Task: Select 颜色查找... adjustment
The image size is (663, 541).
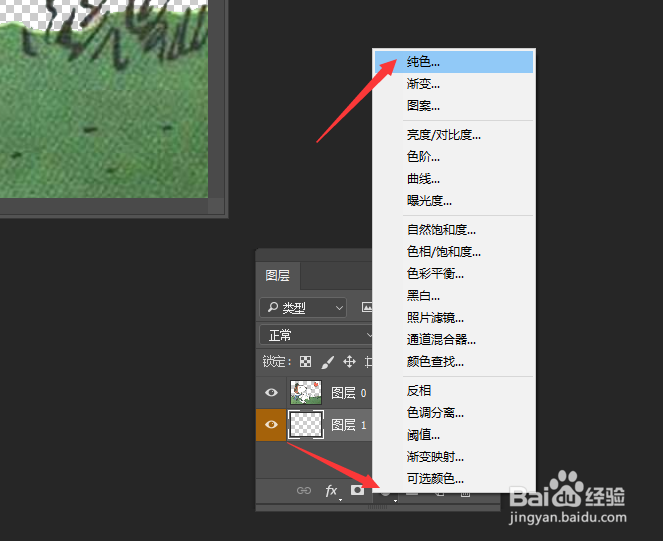Action: pyautogui.click(x=454, y=362)
